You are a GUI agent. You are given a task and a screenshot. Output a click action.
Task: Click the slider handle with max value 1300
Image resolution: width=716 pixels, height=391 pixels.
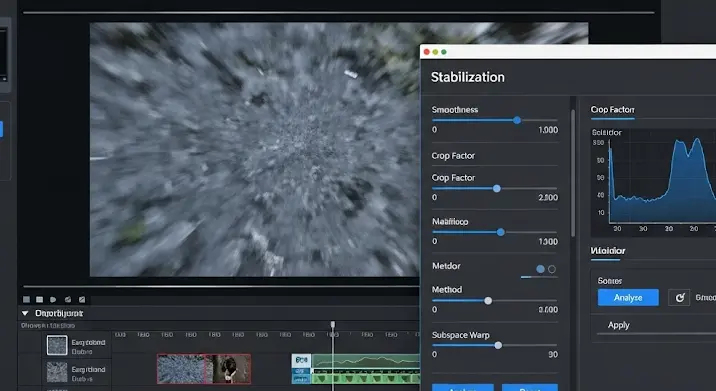point(500,232)
